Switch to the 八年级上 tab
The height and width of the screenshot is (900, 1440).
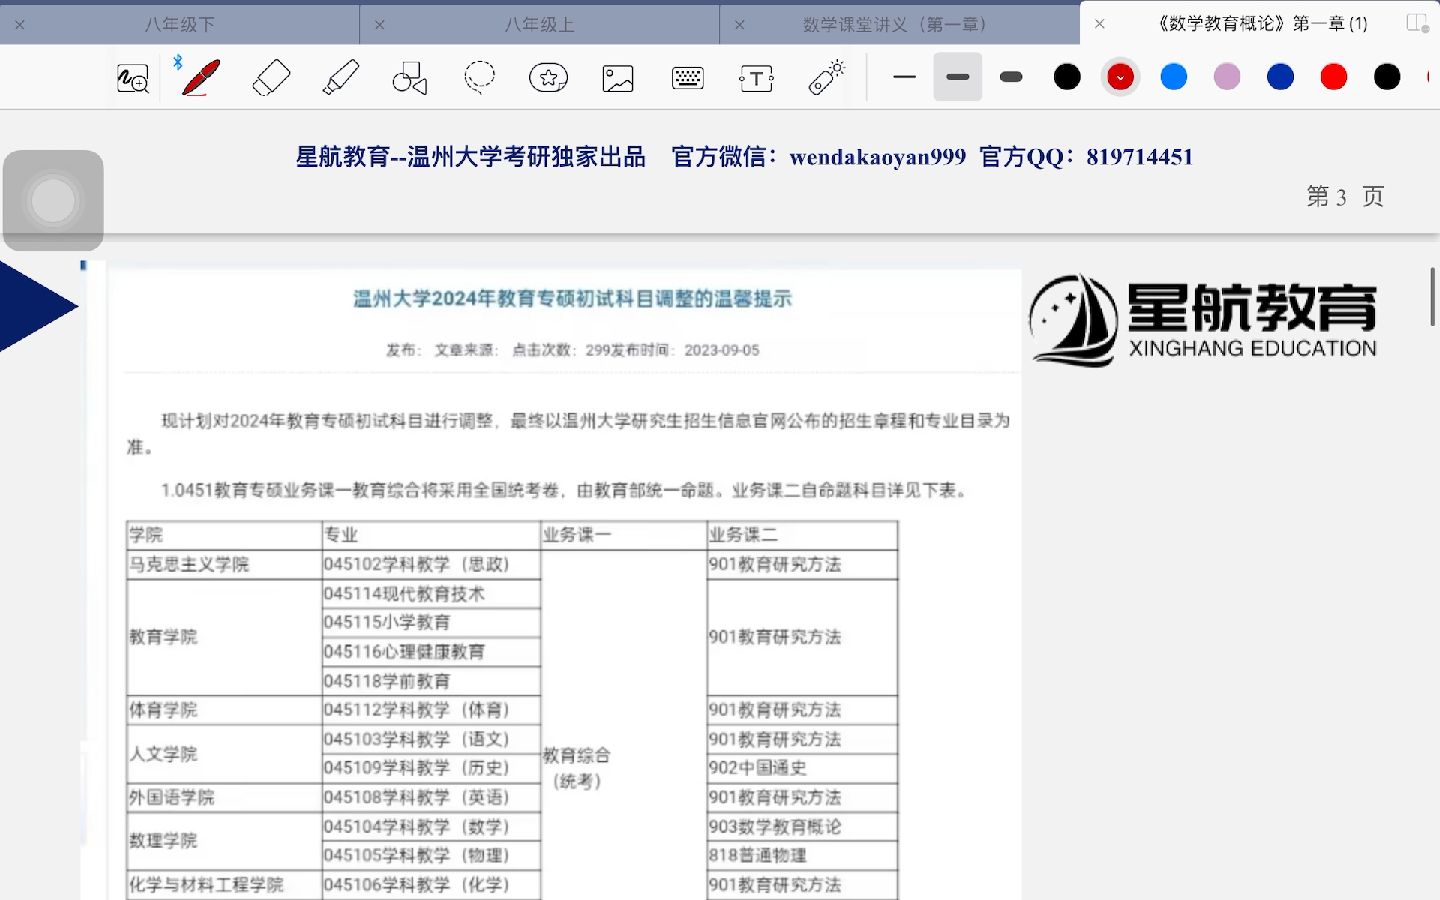540,24
